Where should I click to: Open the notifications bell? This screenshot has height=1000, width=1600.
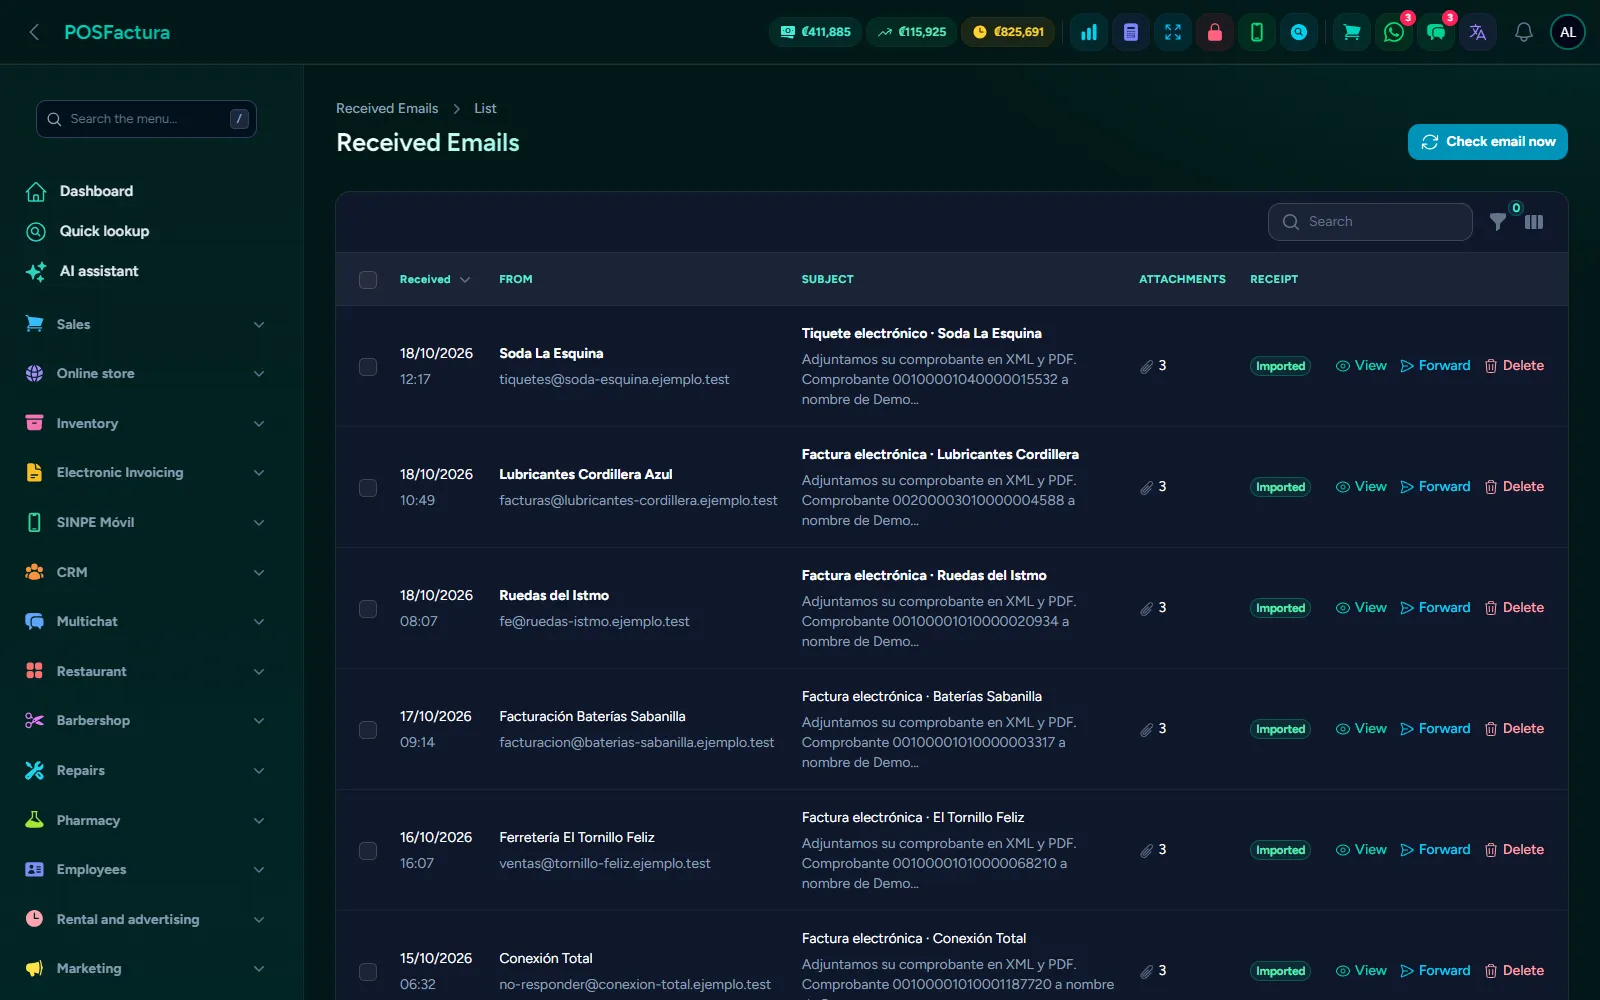click(x=1524, y=32)
